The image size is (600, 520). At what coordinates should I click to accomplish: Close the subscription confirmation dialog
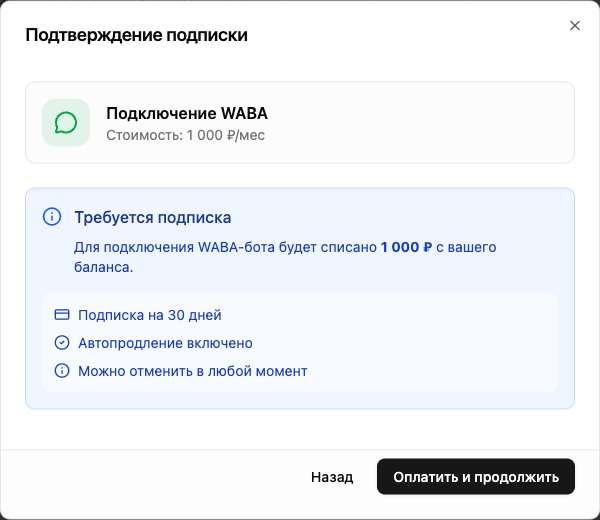[574, 26]
